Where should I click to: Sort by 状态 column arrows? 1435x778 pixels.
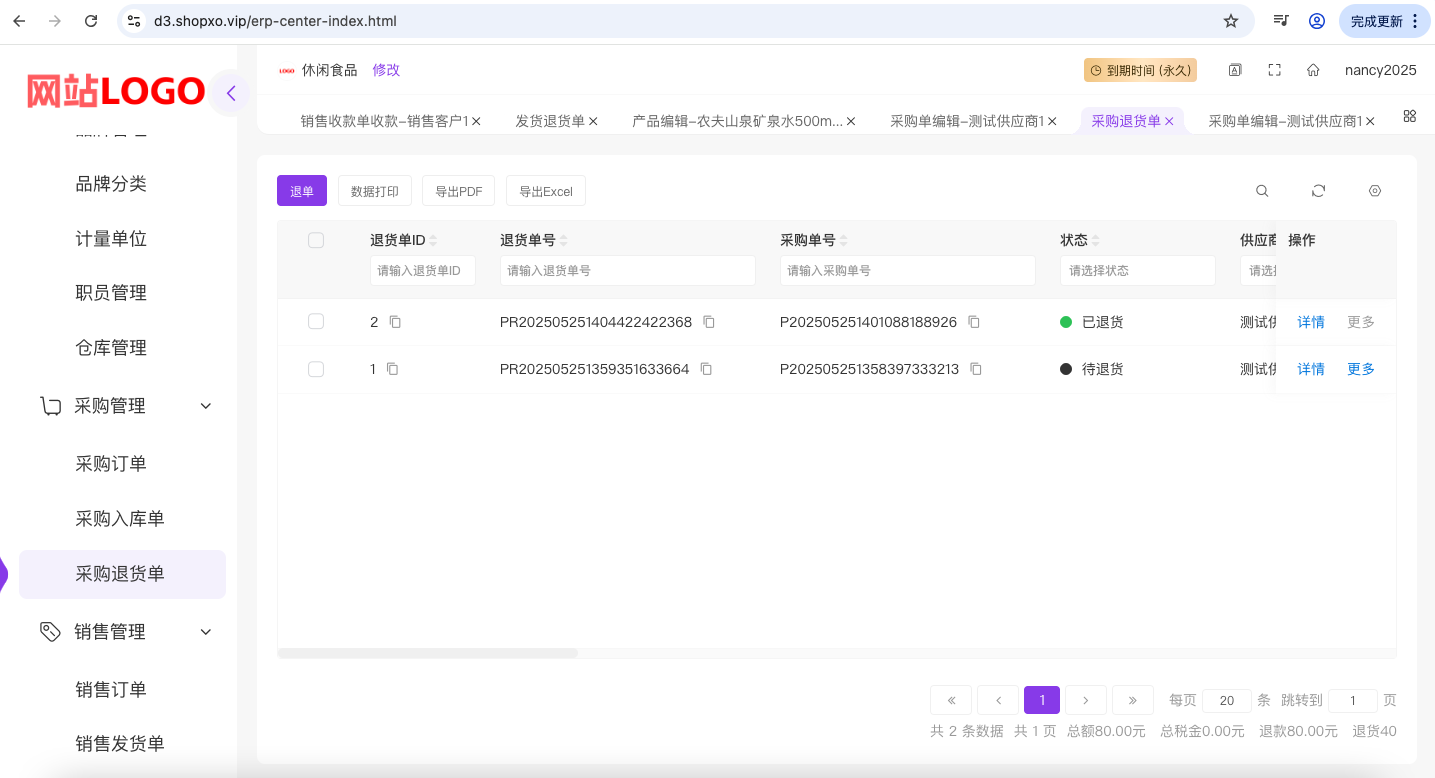point(1095,241)
